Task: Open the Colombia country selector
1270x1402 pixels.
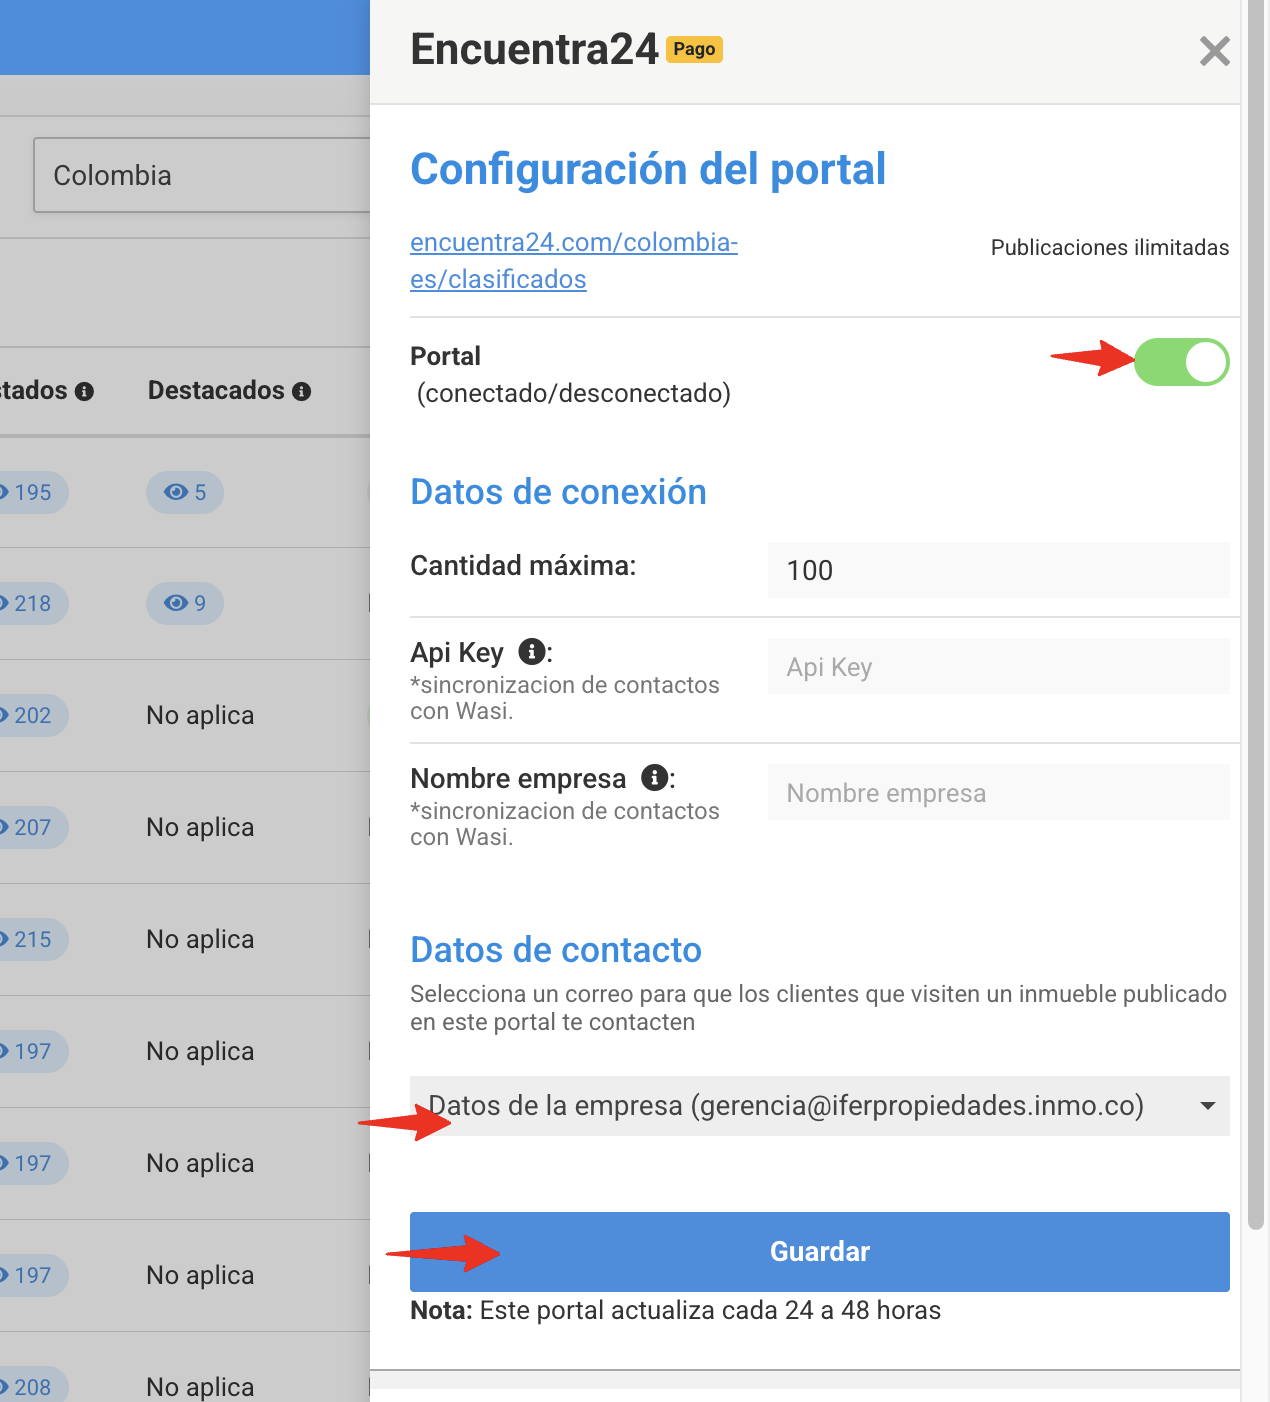Action: [x=202, y=175]
